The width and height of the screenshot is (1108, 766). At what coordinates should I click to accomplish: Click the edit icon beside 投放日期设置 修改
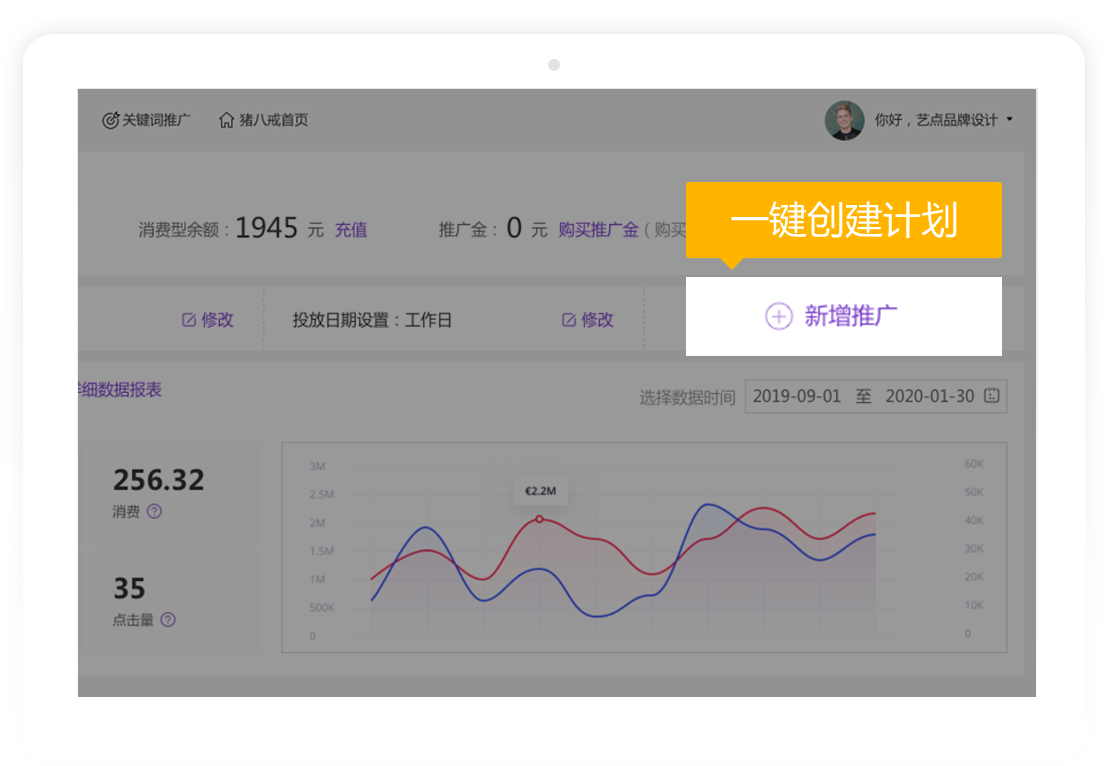[x=569, y=320]
